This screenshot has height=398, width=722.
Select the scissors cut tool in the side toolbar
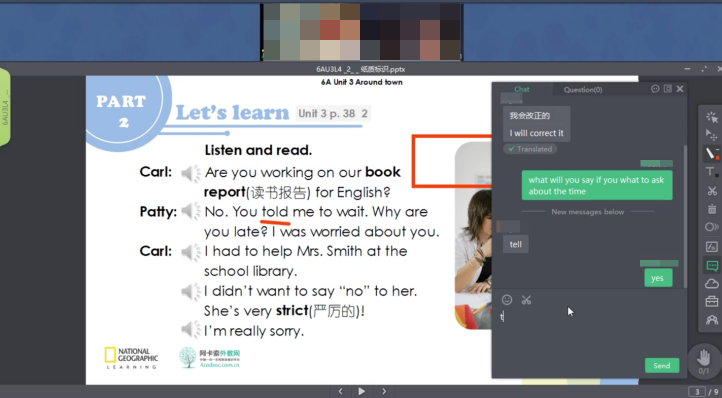712,191
